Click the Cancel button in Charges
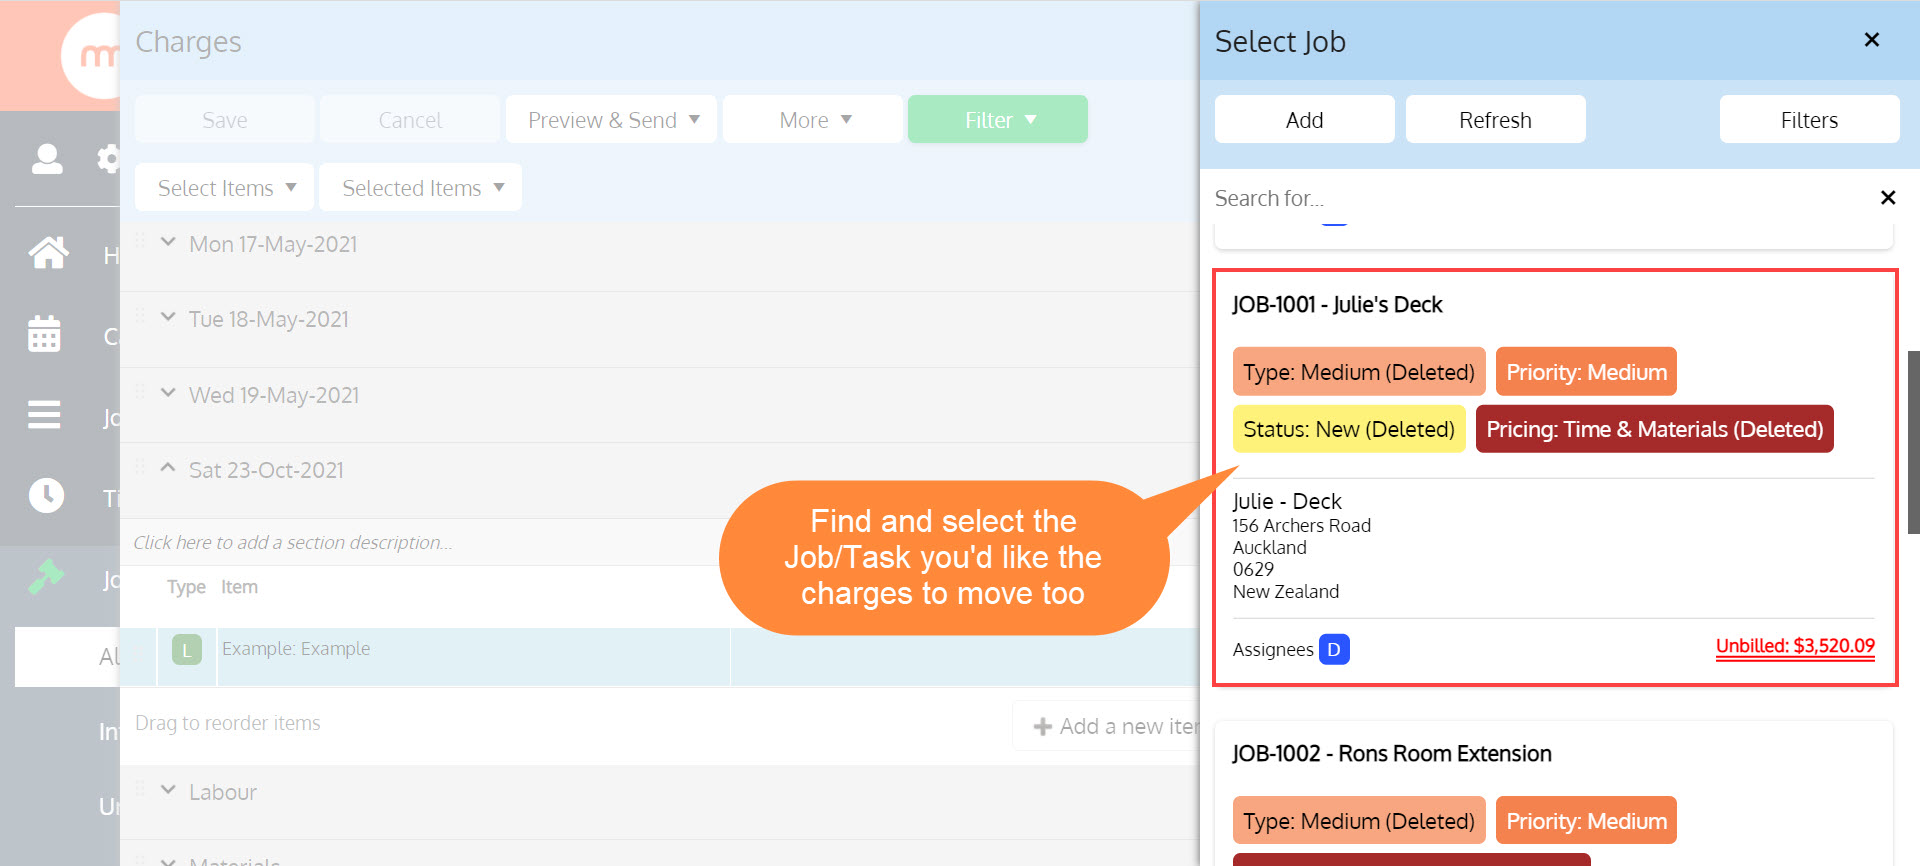 pyautogui.click(x=410, y=120)
